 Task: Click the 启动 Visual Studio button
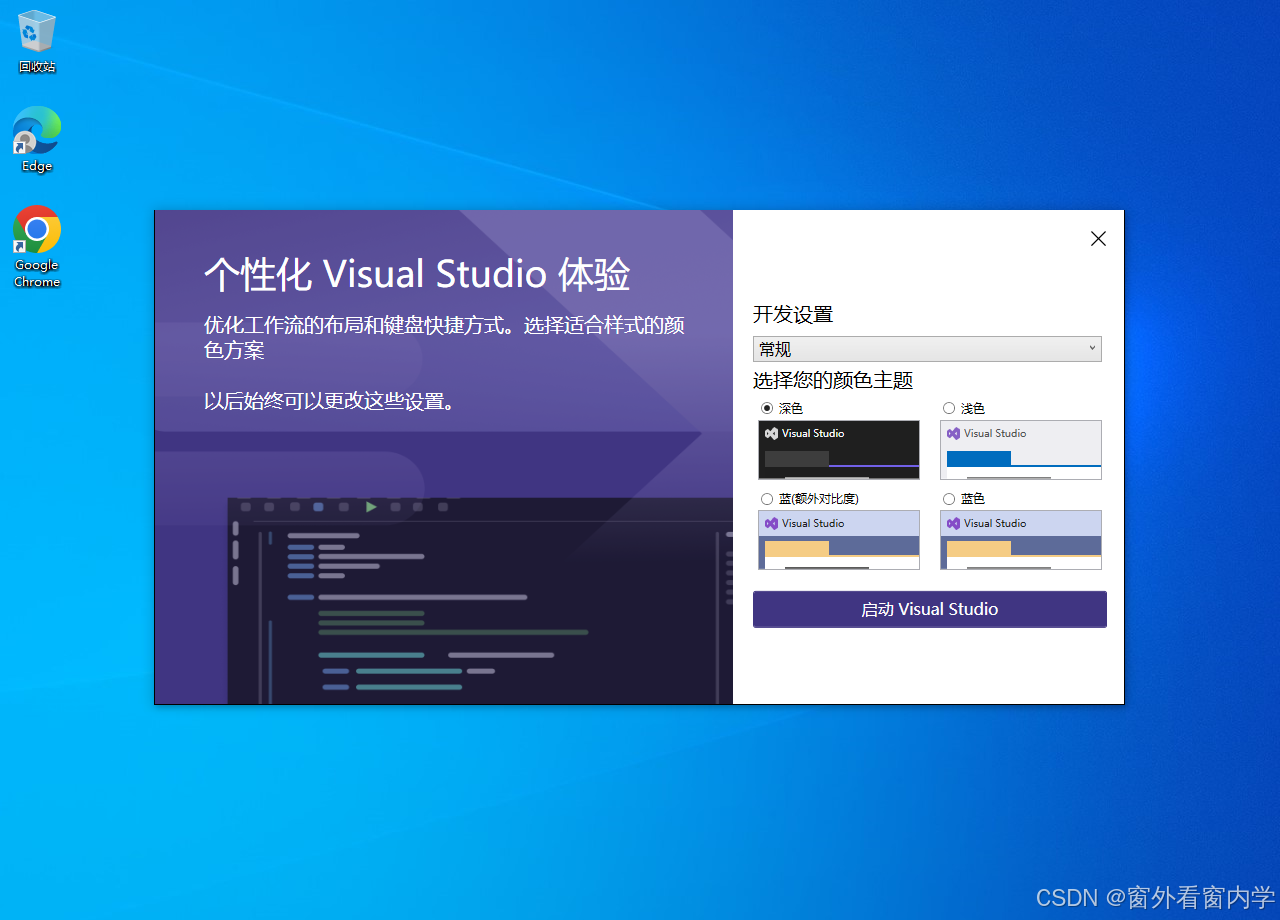930,609
